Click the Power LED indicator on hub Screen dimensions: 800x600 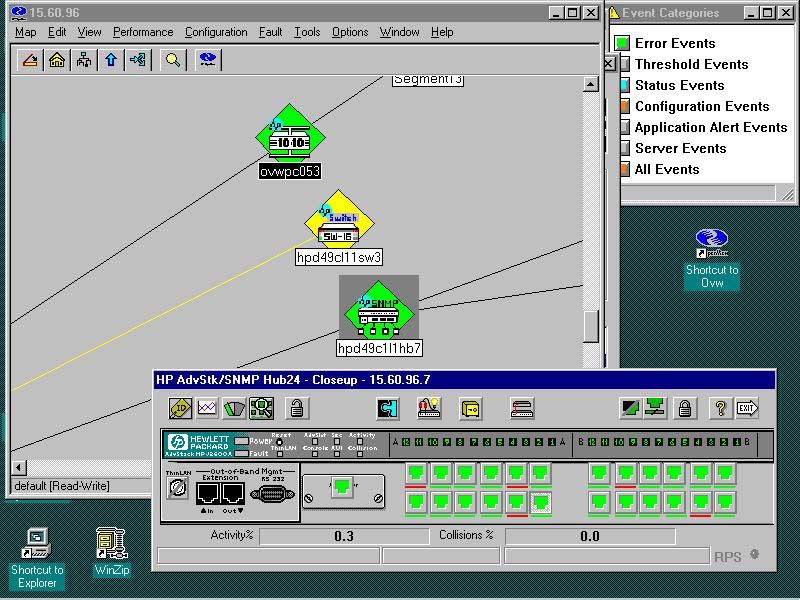pos(241,441)
